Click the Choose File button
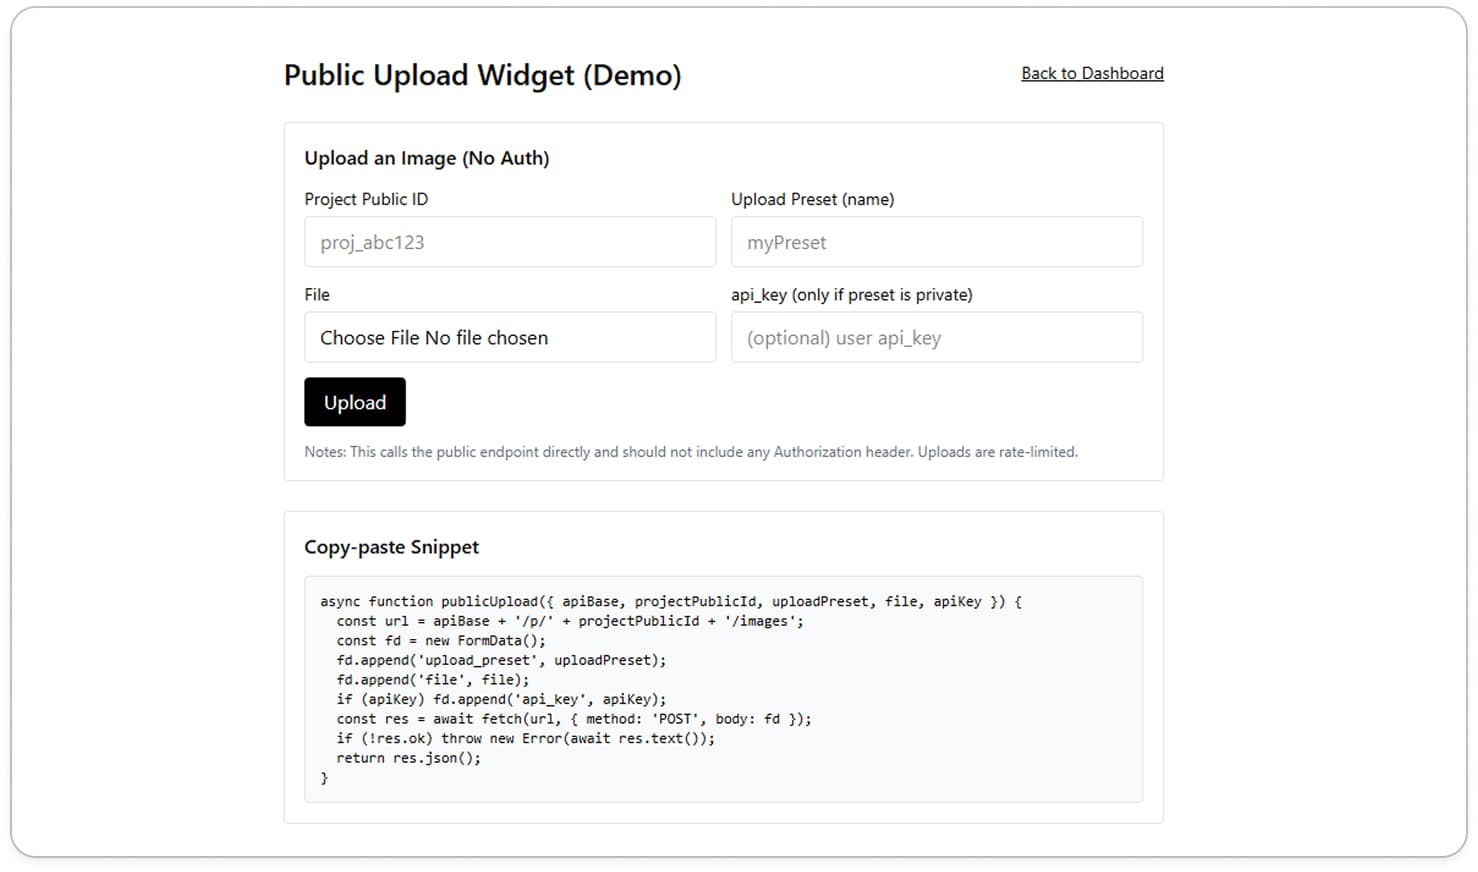Screen dimensions: 1478x872 coord(369,338)
